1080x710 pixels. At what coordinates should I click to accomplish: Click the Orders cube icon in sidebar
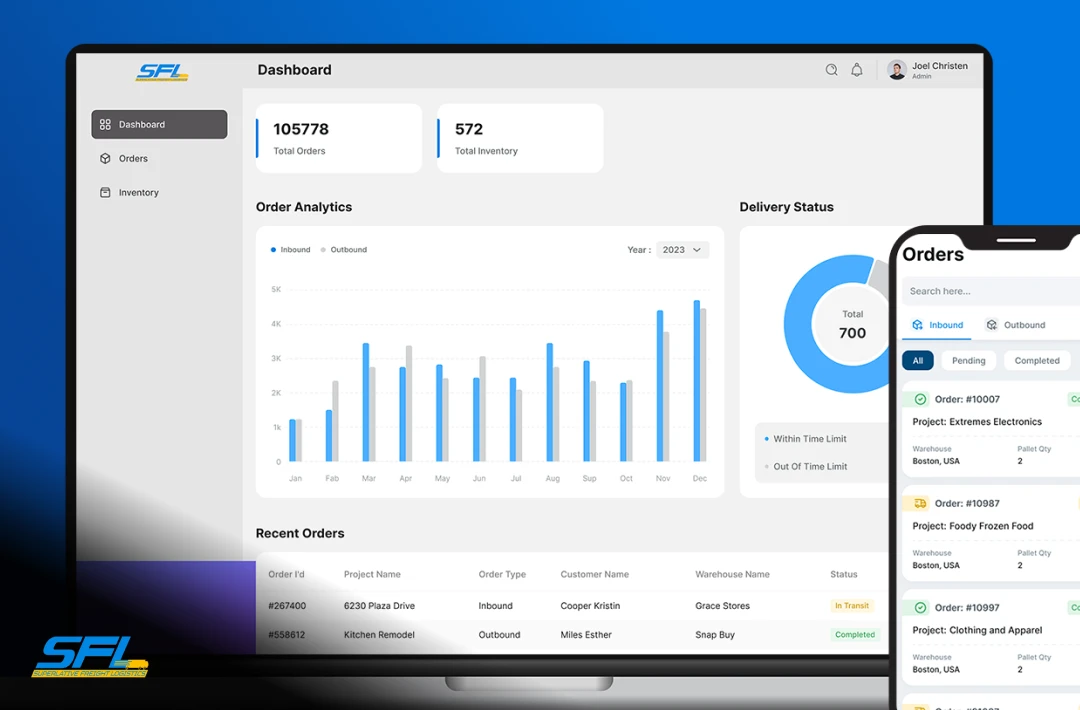(105, 158)
